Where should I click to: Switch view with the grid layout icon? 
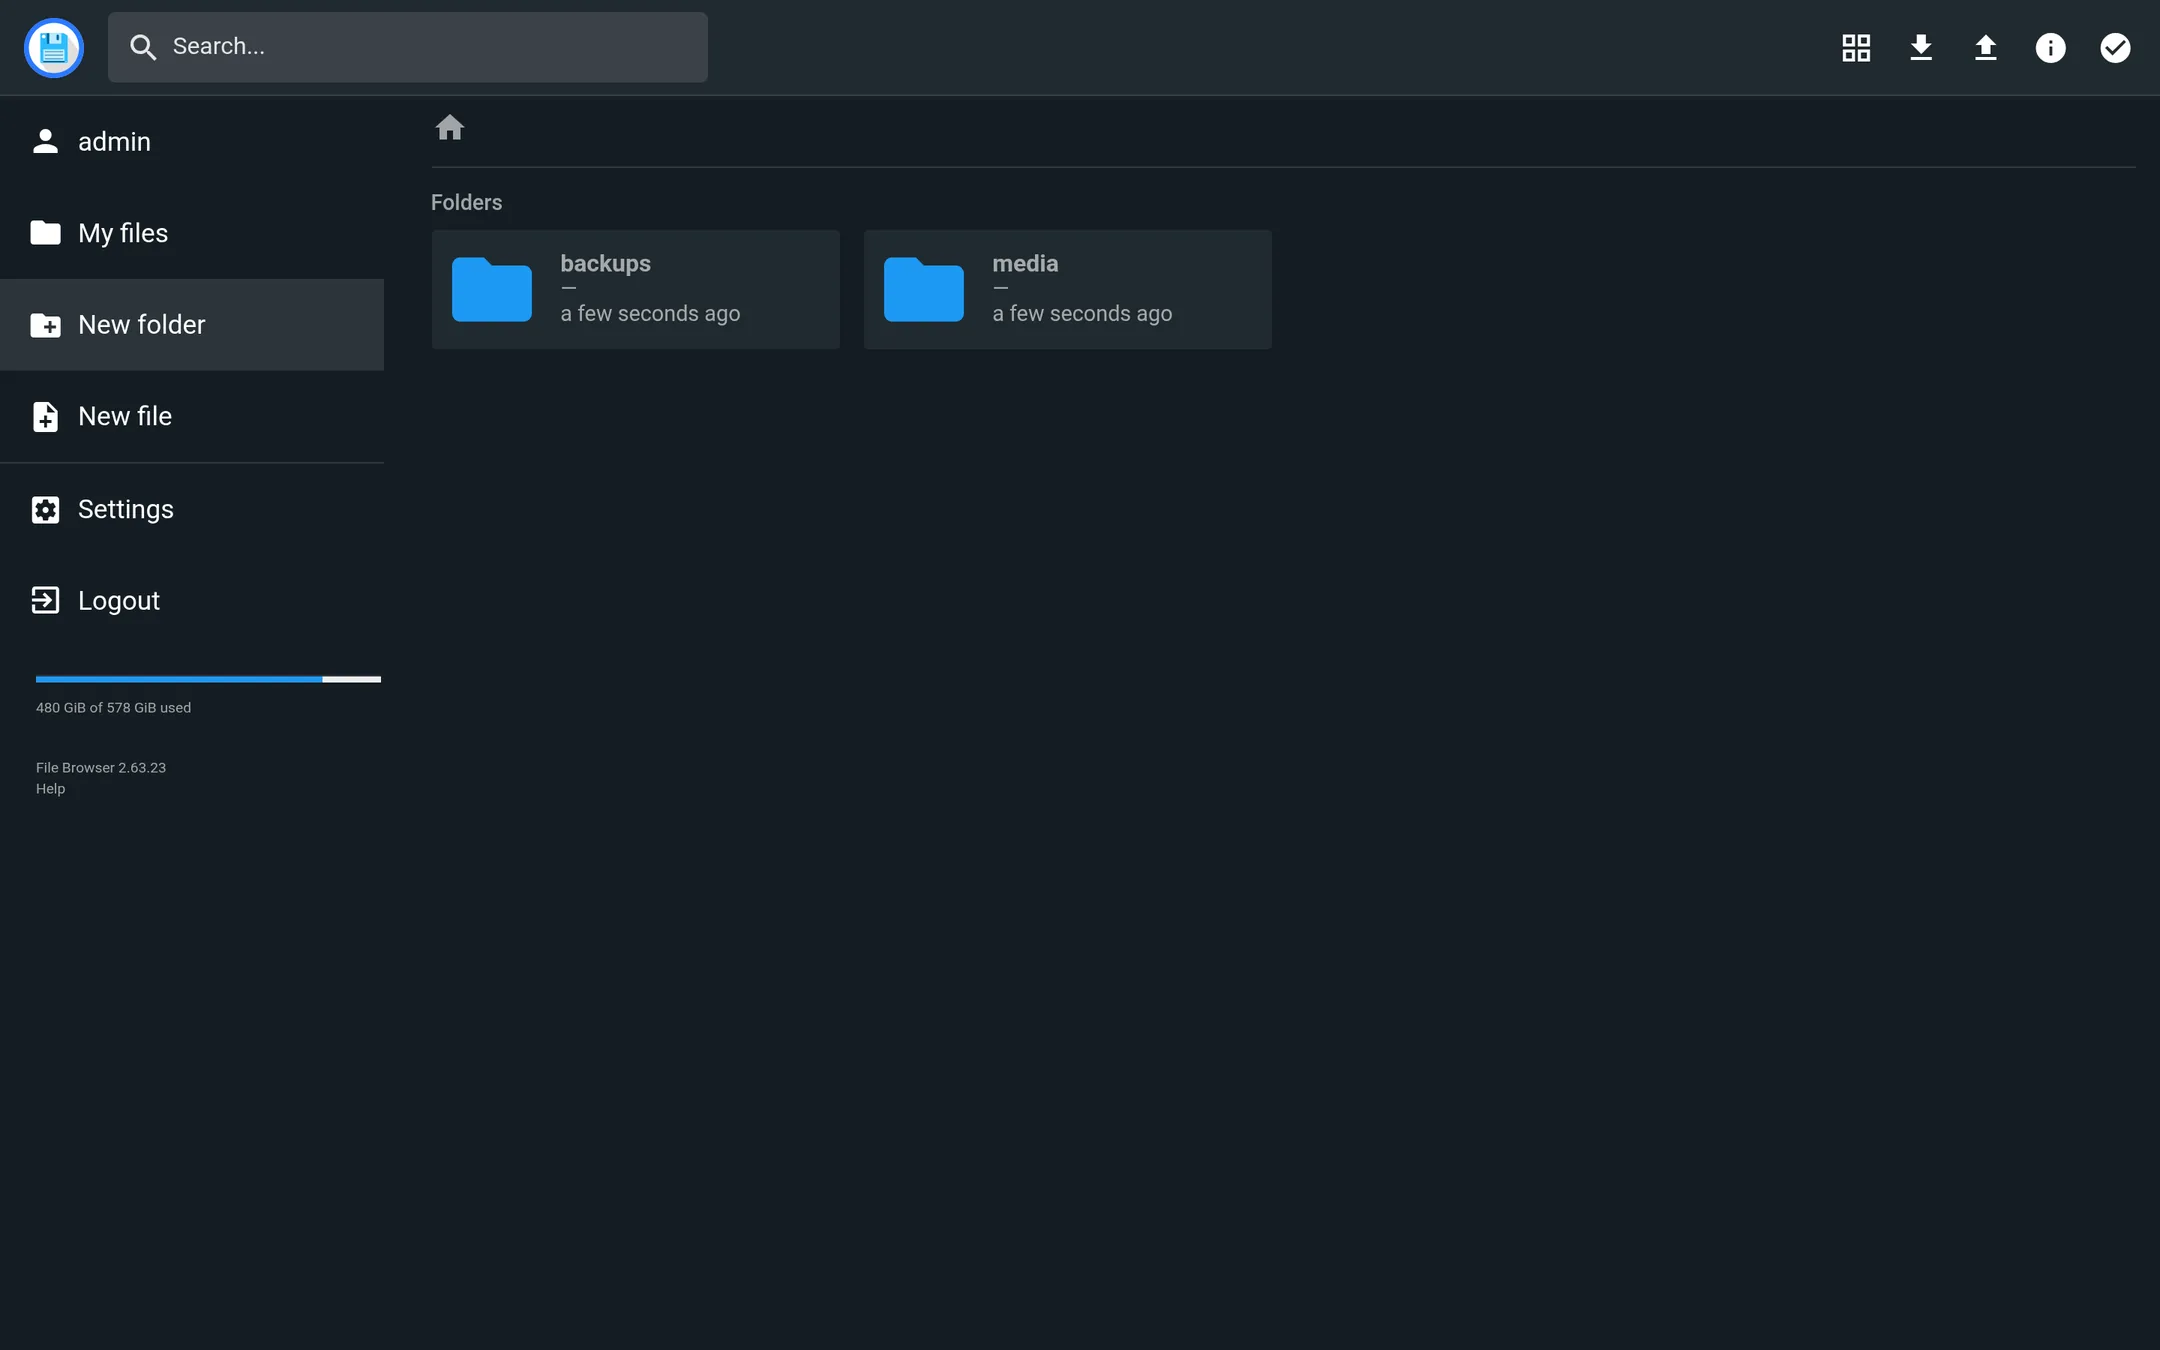[1856, 47]
